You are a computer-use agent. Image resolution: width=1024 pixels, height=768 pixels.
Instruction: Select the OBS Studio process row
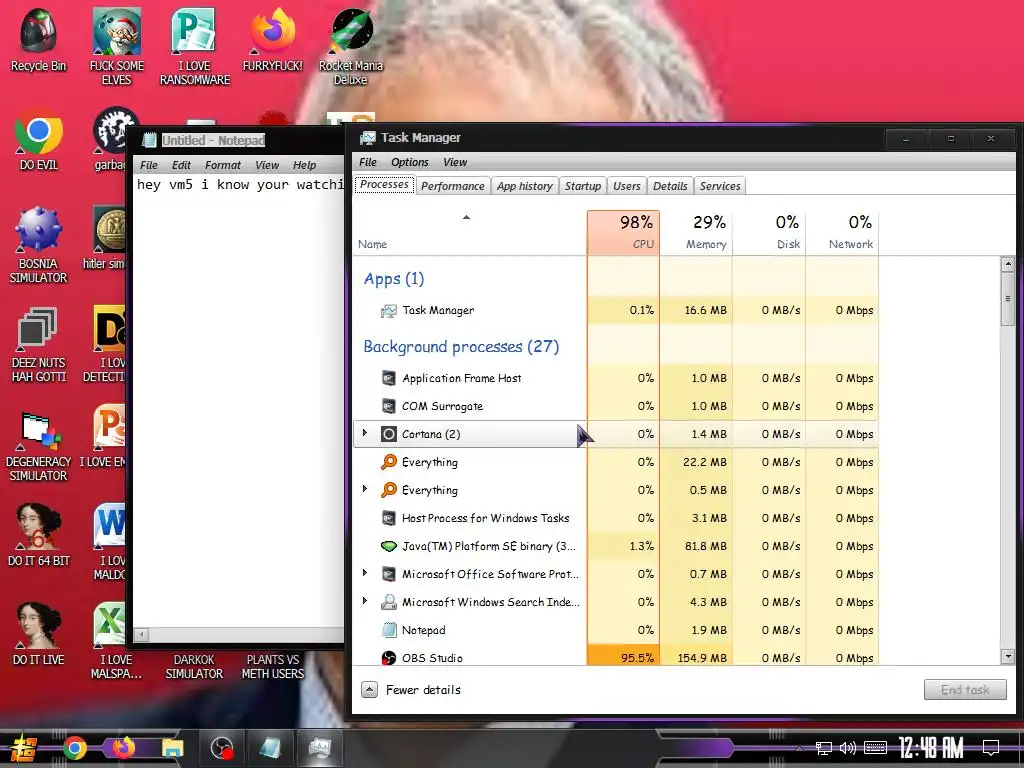(615, 658)
